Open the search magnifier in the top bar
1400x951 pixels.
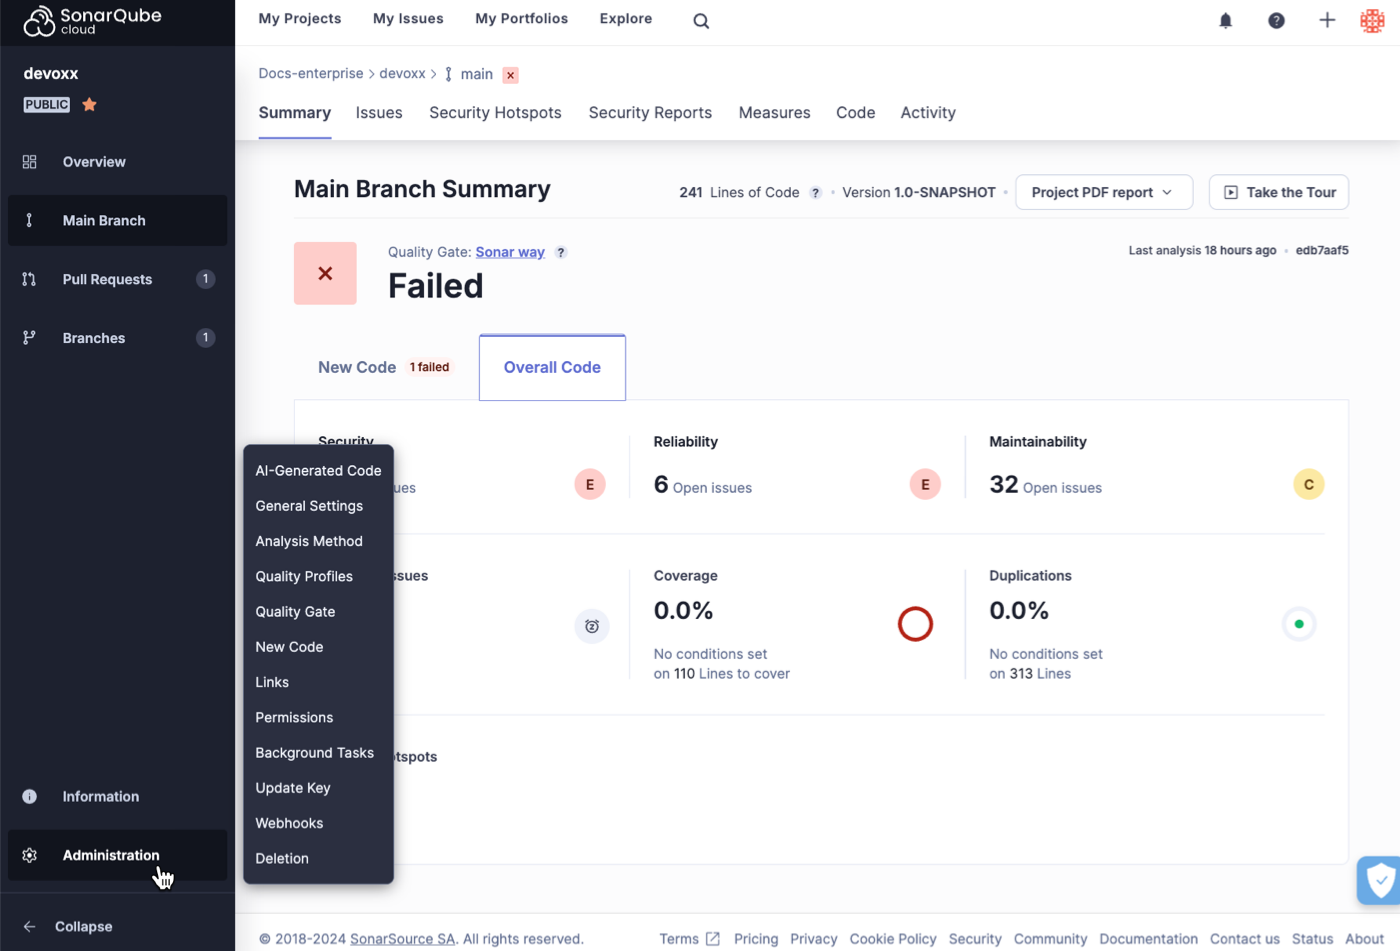click(x=700, y=20)
